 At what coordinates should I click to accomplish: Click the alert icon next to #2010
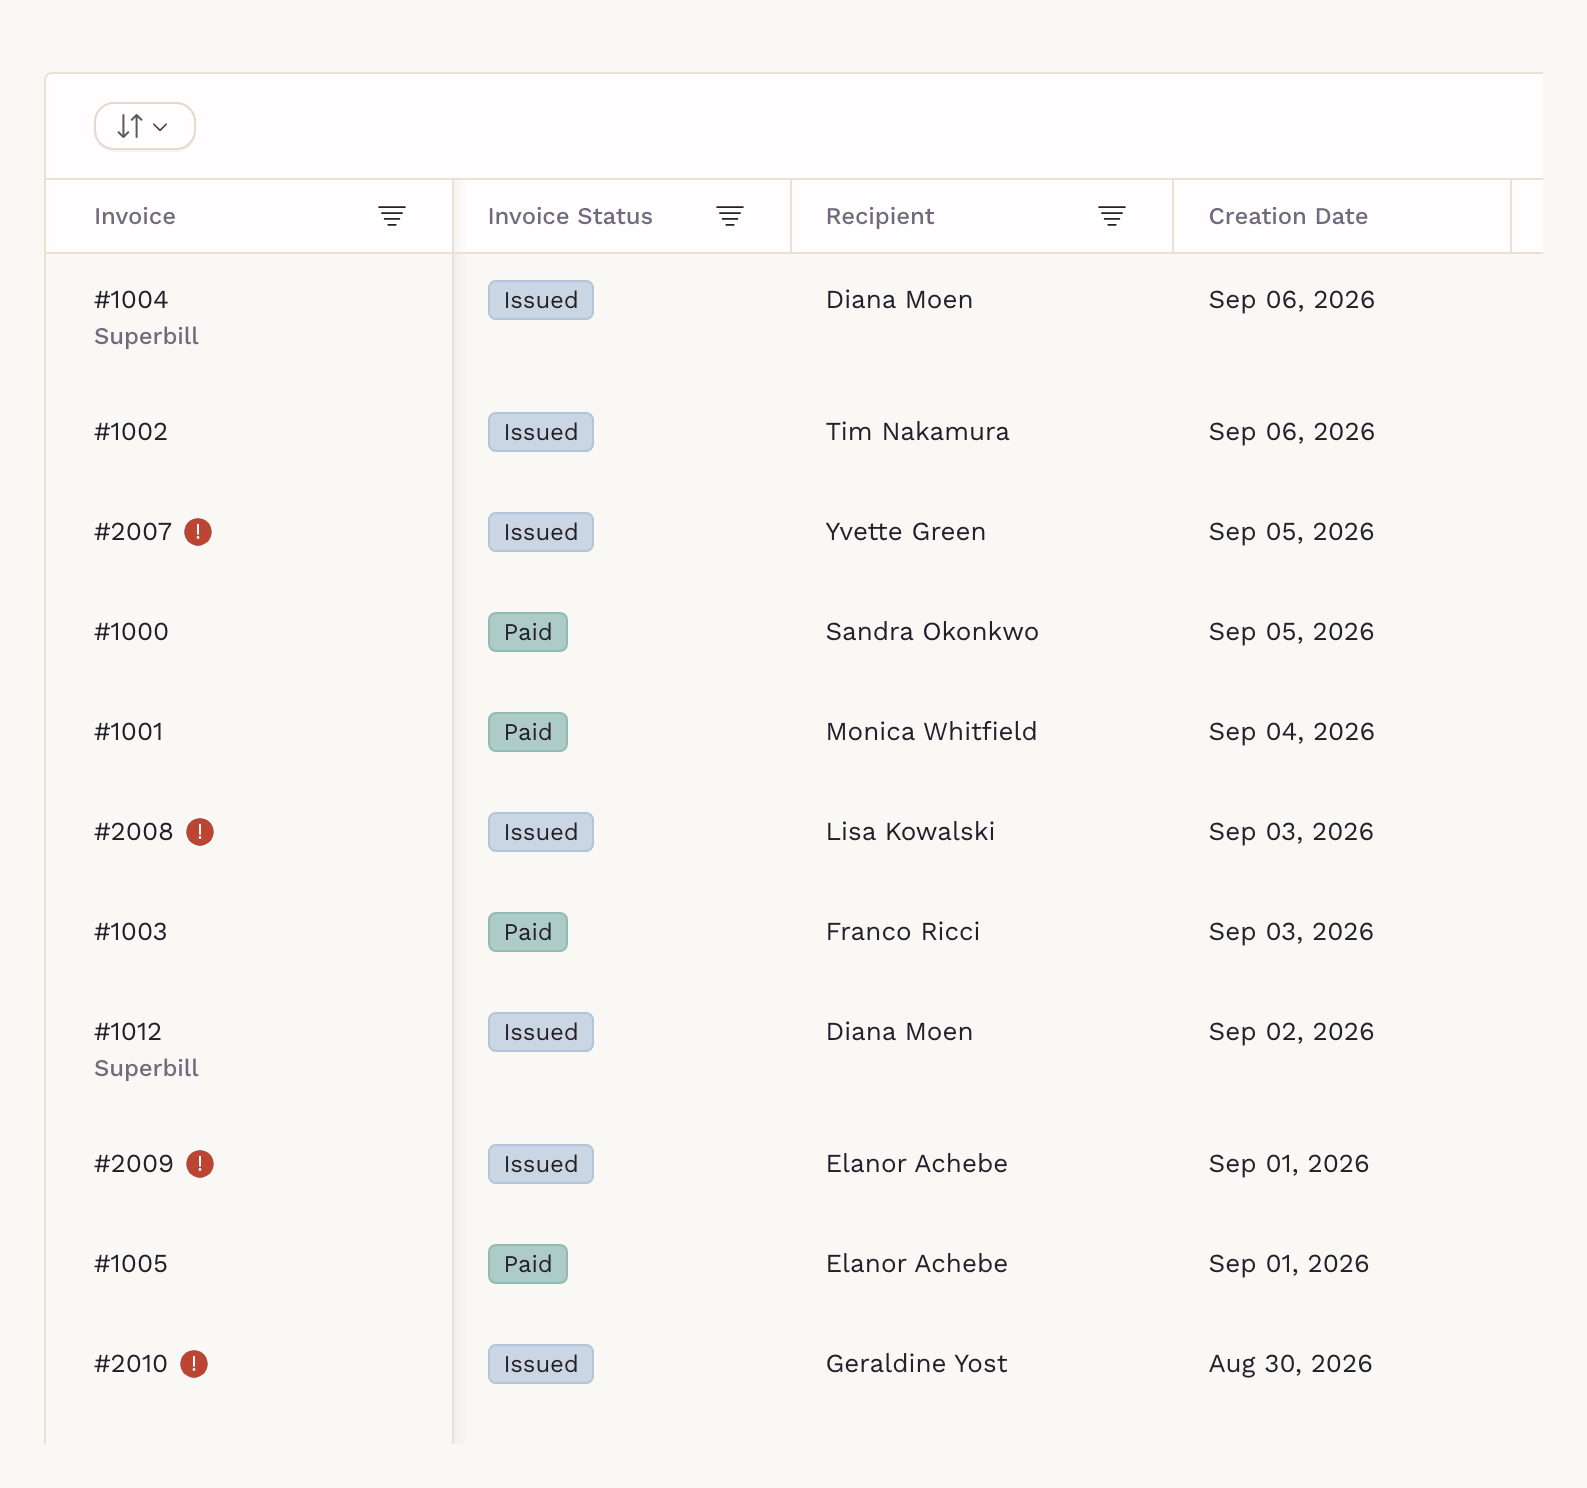(194, 1364)
